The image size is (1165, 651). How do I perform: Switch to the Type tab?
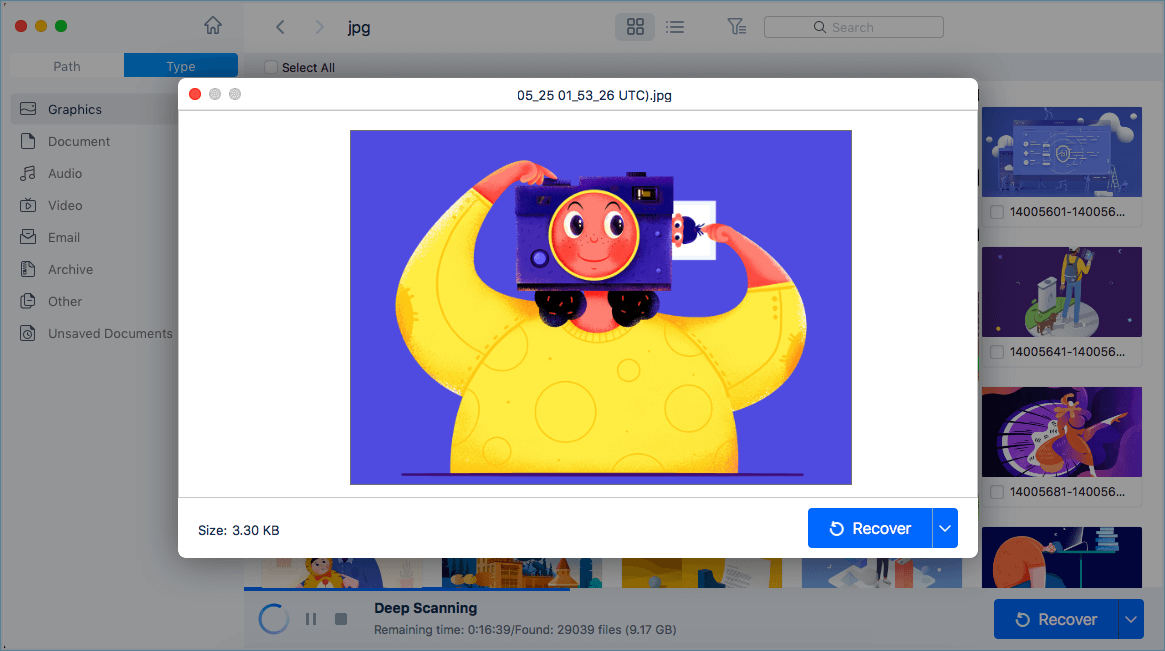(x=180, y=65)
